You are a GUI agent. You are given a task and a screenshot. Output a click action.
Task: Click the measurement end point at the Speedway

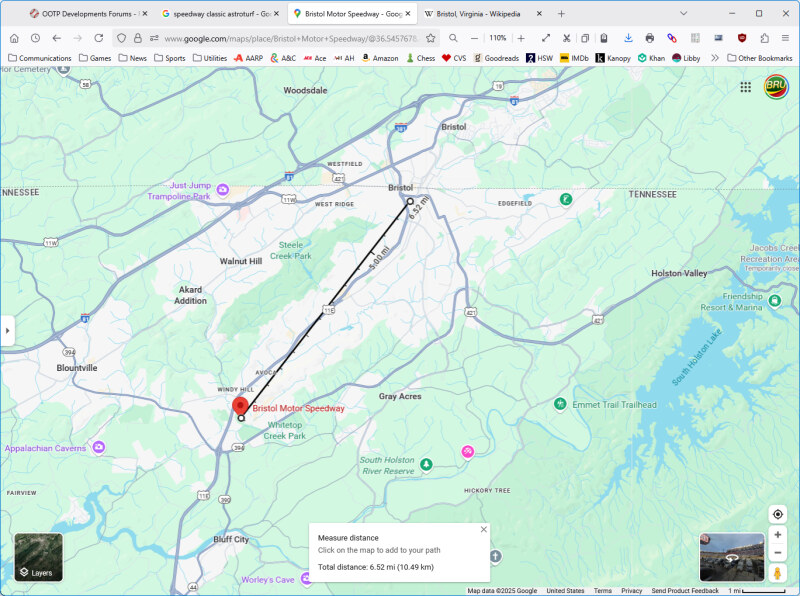coord(241,418)
